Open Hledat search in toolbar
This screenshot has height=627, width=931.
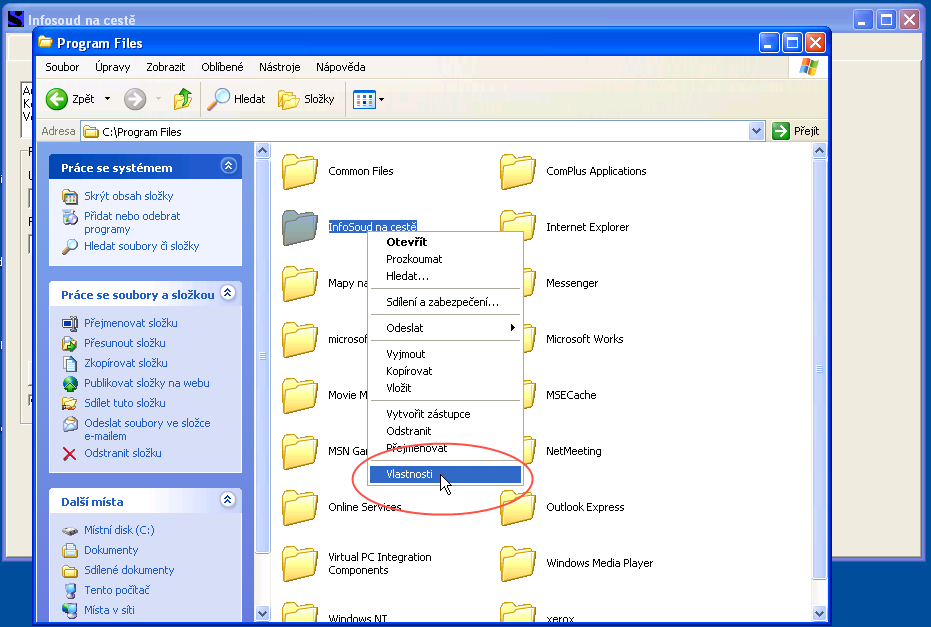(x=236, y=99)
